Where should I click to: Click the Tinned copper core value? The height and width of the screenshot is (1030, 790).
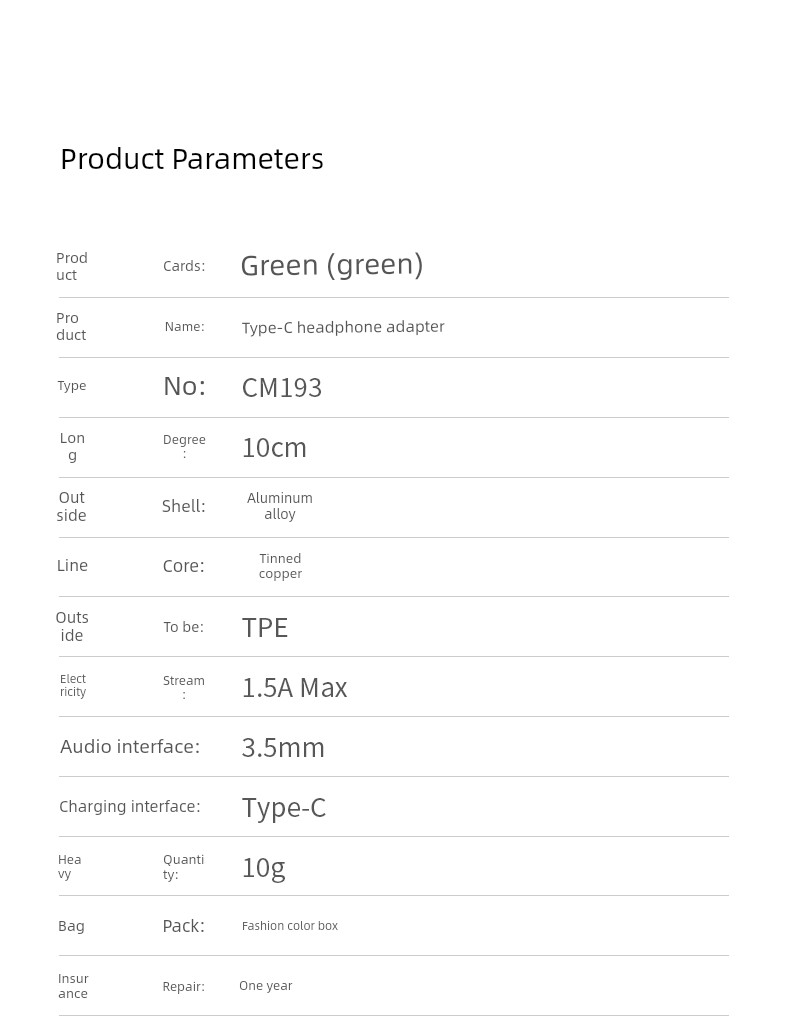point(280,566)
